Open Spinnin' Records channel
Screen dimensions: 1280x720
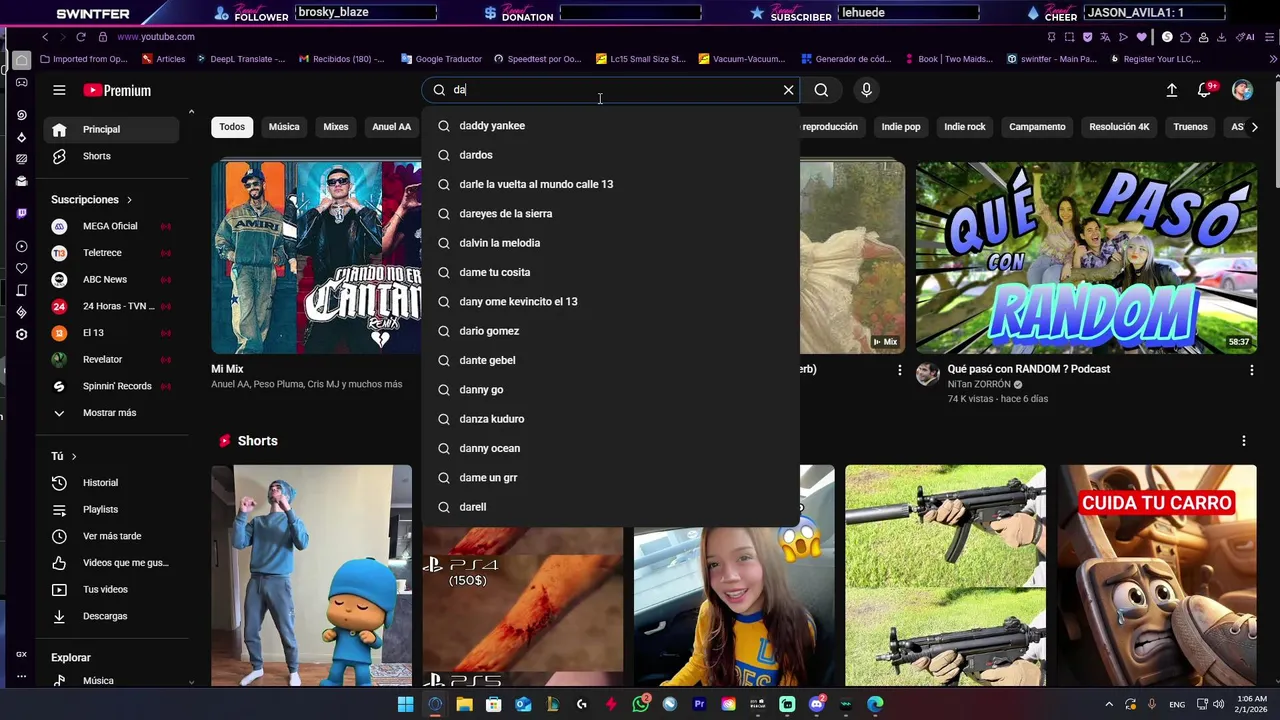(111, 386)
